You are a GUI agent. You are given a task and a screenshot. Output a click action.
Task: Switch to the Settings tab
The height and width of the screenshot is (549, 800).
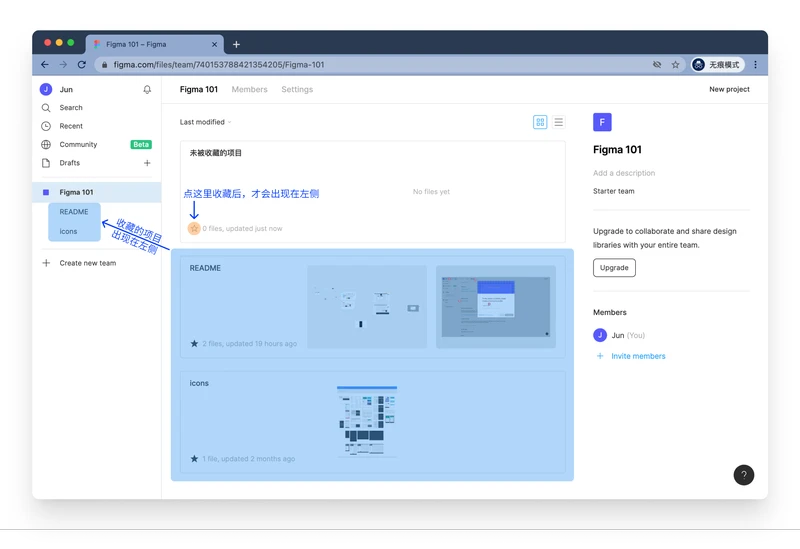297,89
